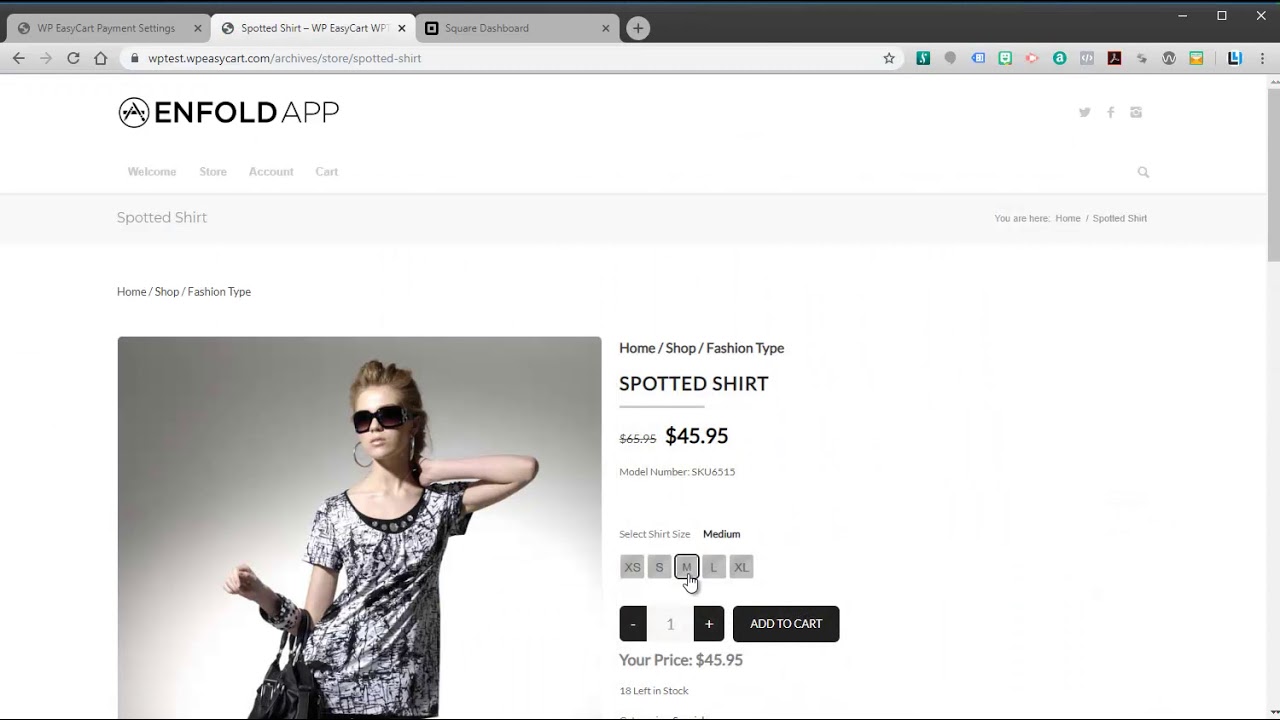The width and height of the screenshot is (1280, 720).
Task: Click the gray speech bubble extension icon
Action: pos(951,58)
